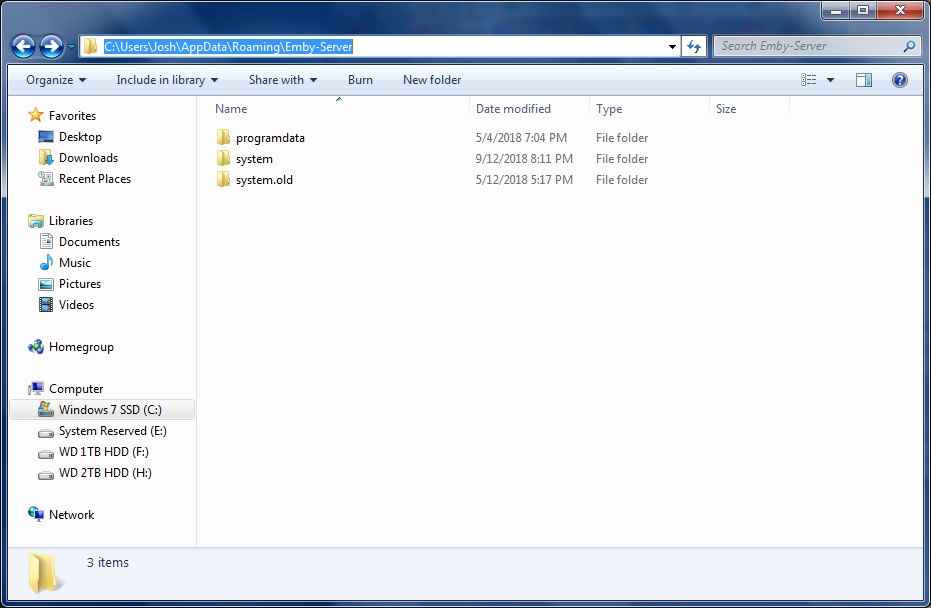Click the Search Emby-Server field
Viewport: 931px width, 608px height.
point(818,46)
